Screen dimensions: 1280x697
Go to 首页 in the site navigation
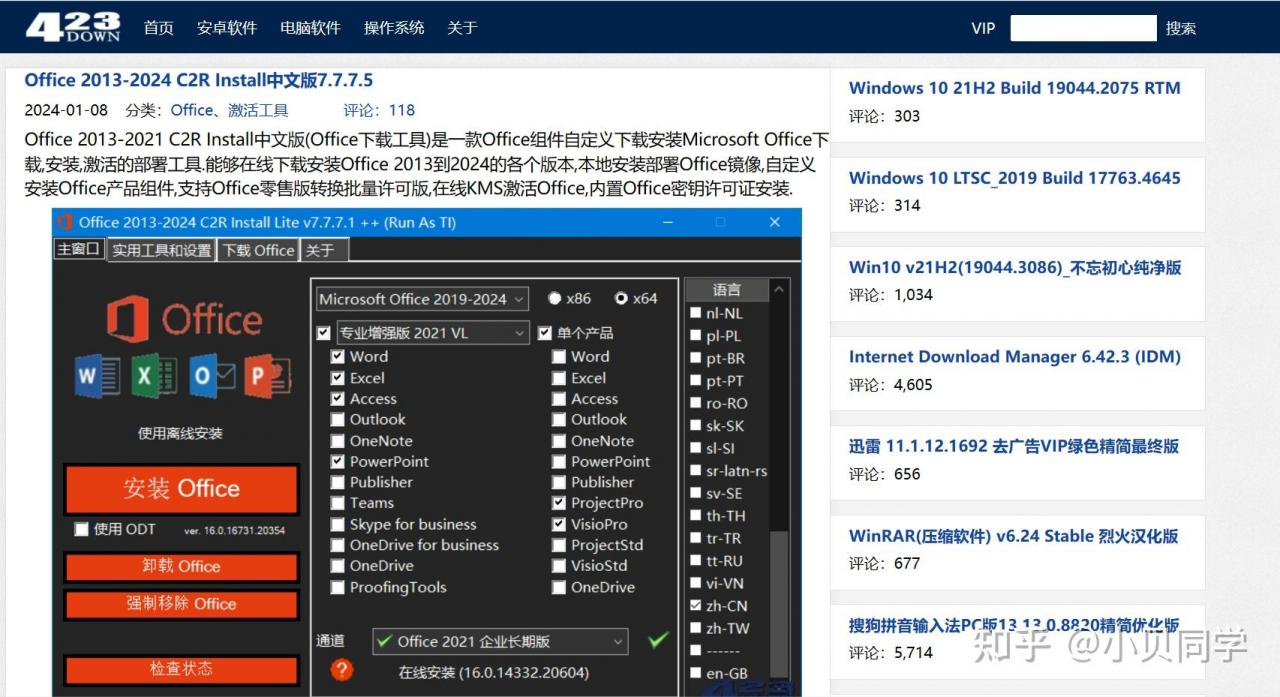pos(158,28)
